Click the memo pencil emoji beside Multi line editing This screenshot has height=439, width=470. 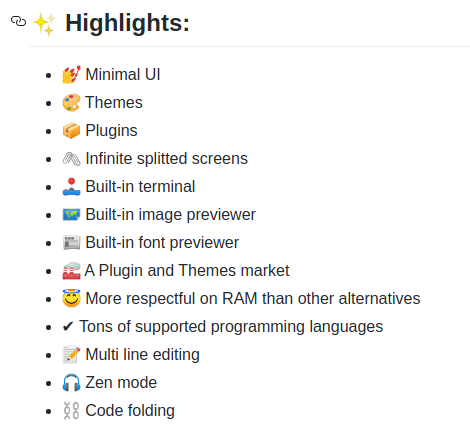coord(71,354)
